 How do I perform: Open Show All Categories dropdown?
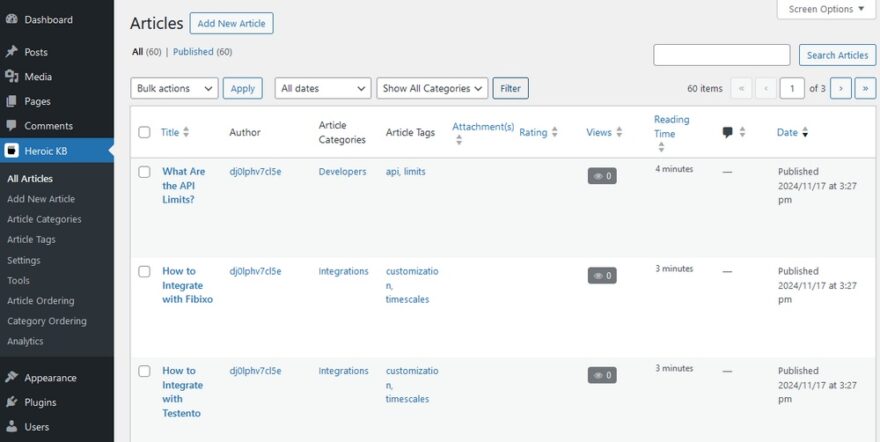[433, 88]
